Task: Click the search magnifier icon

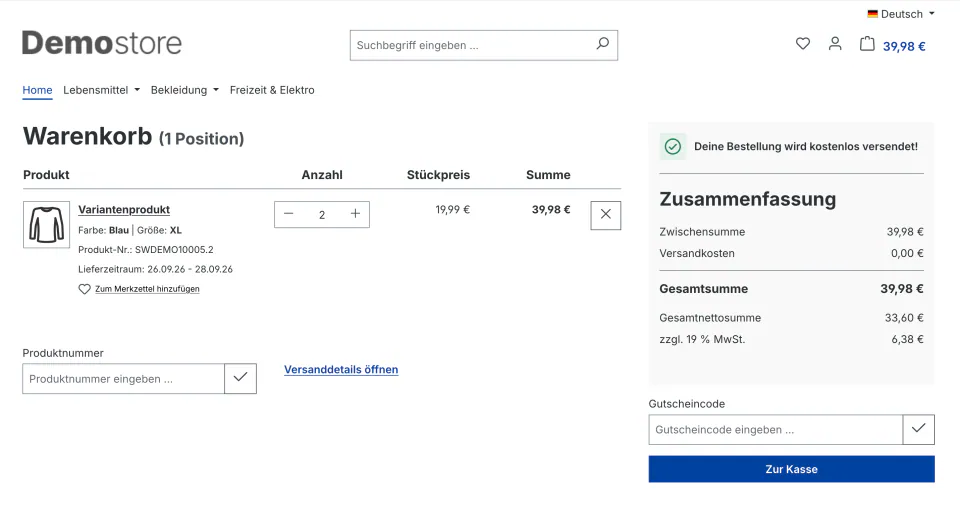Action: (x=602, y=43)
